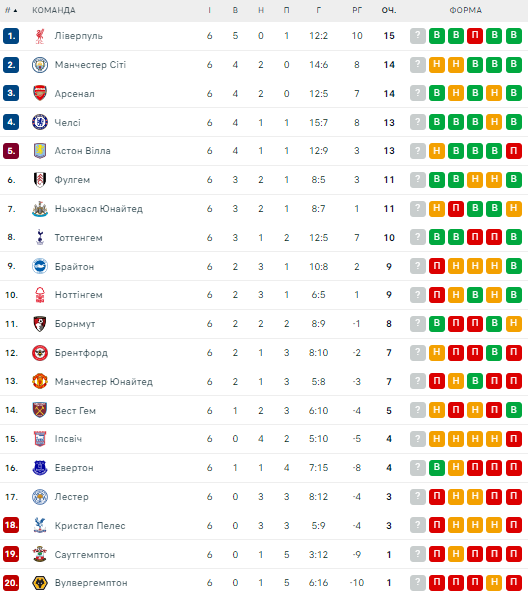Click the КОМАНДА column header
Image resolution: width=528 pixels, height=595 pixels.
[x=54, y=11]
